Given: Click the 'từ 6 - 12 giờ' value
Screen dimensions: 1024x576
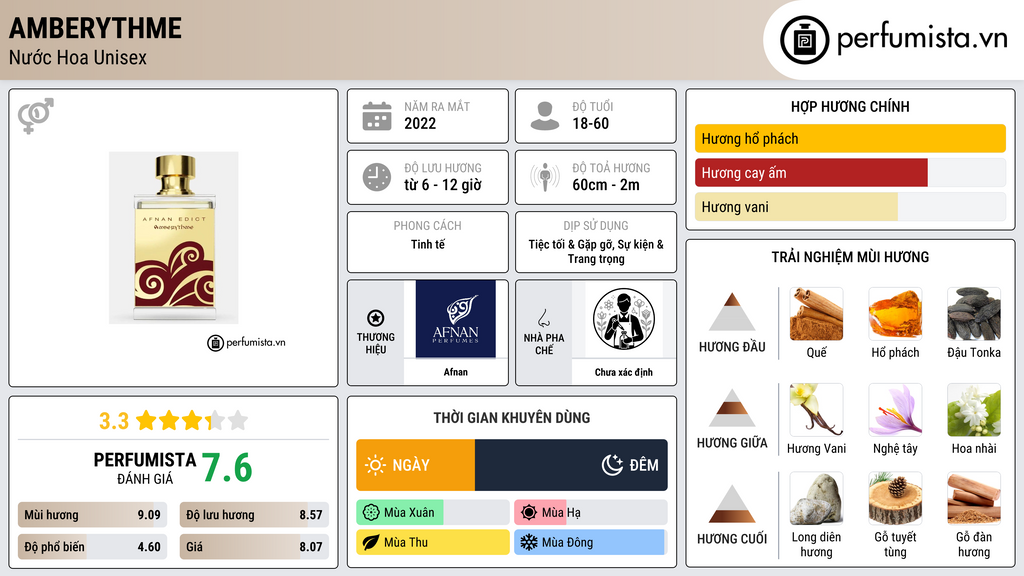Looking at the screenshot, I should 443,185.
